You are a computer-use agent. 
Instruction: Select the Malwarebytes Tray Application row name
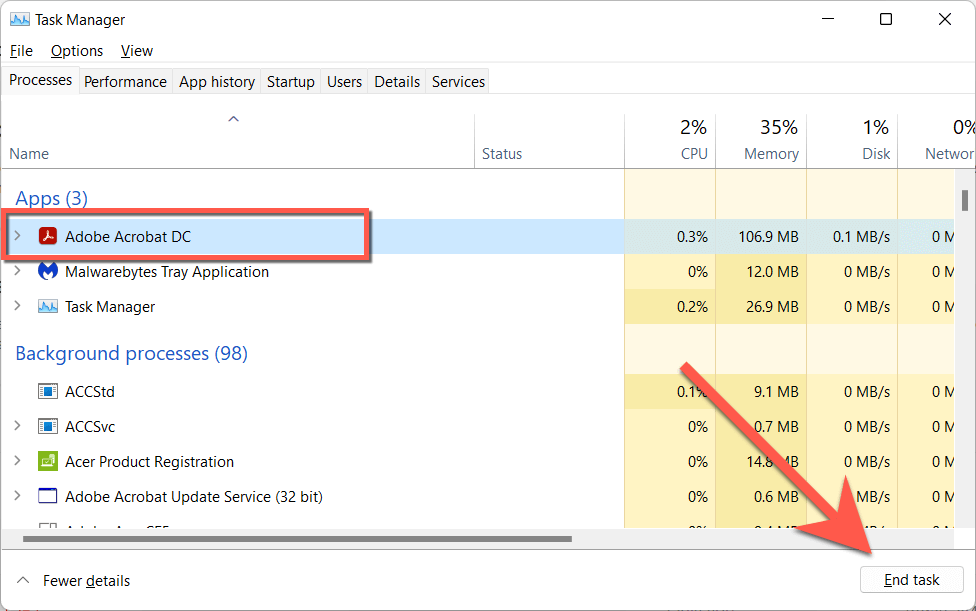pos(167,272)
